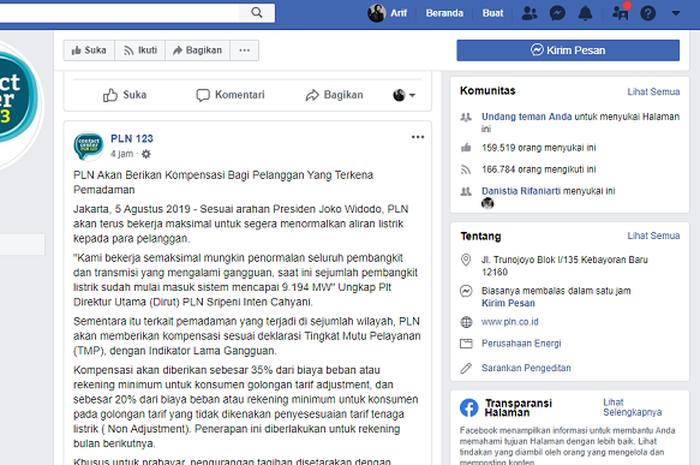The image size is (700, 465).
Task: Click Lihat Selengkapnya link
Action: pos(632,407)
